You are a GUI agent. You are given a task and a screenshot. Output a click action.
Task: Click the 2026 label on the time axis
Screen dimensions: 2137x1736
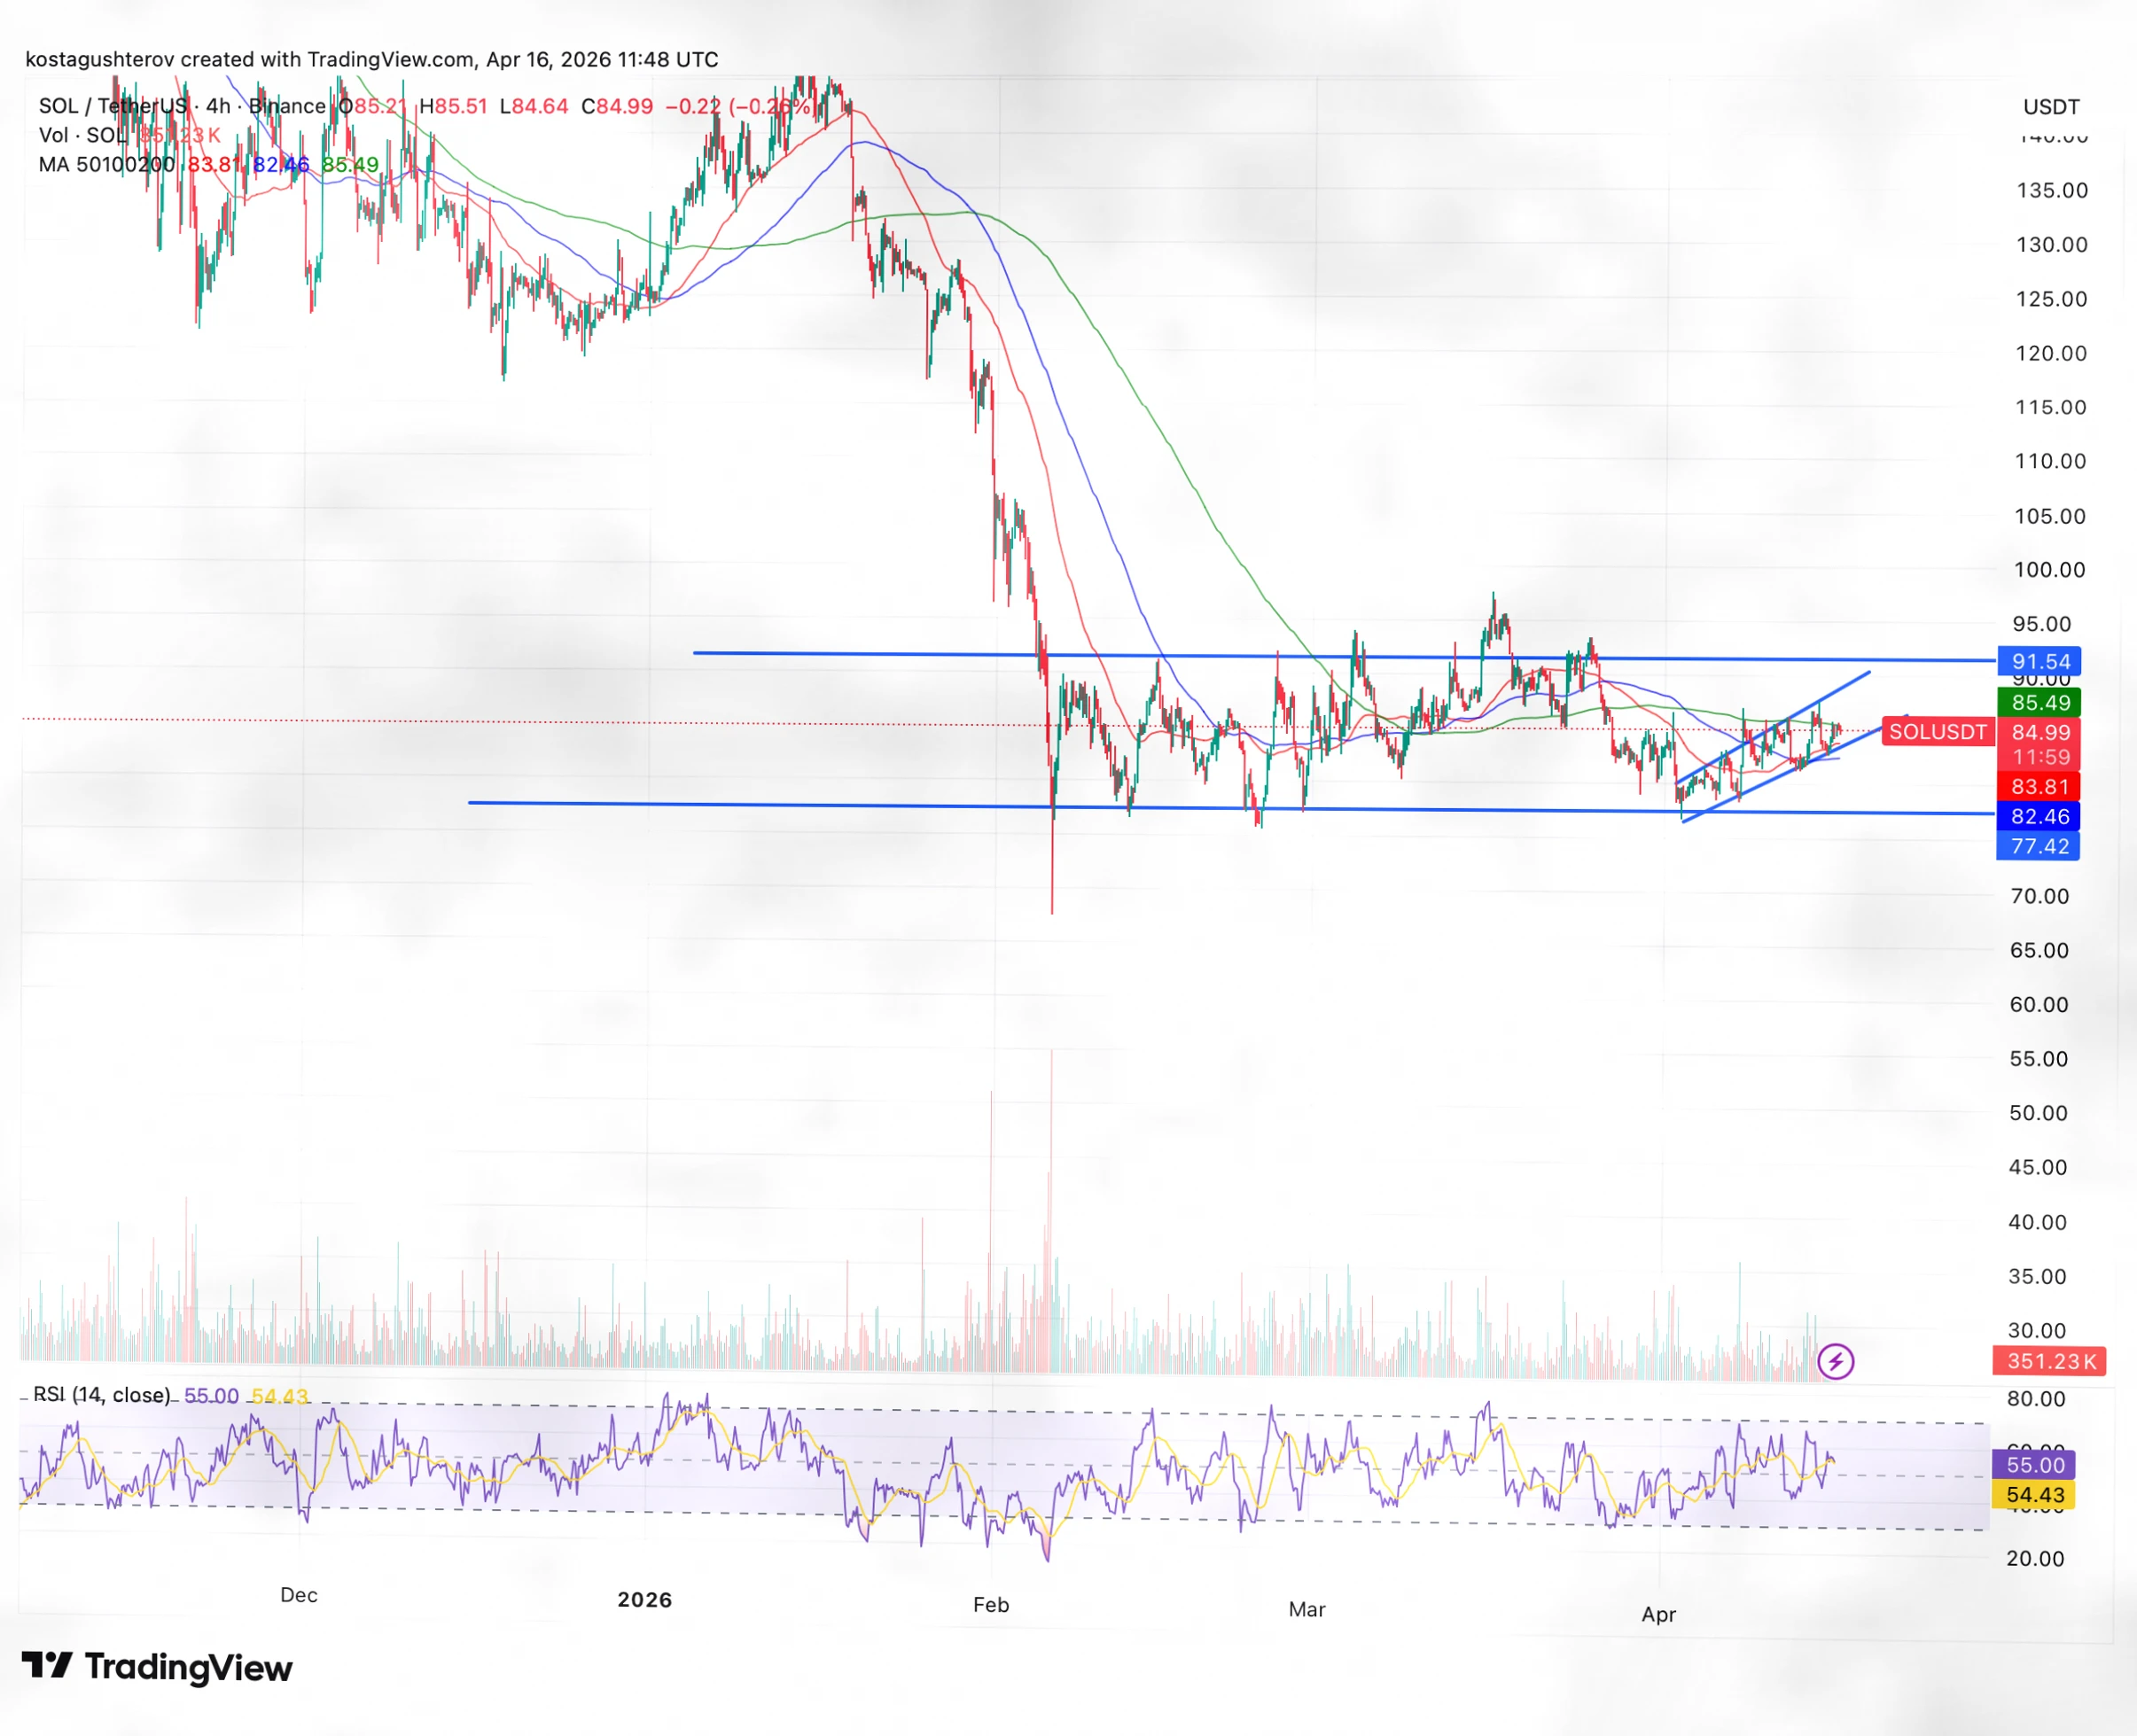pos(646,1599)
